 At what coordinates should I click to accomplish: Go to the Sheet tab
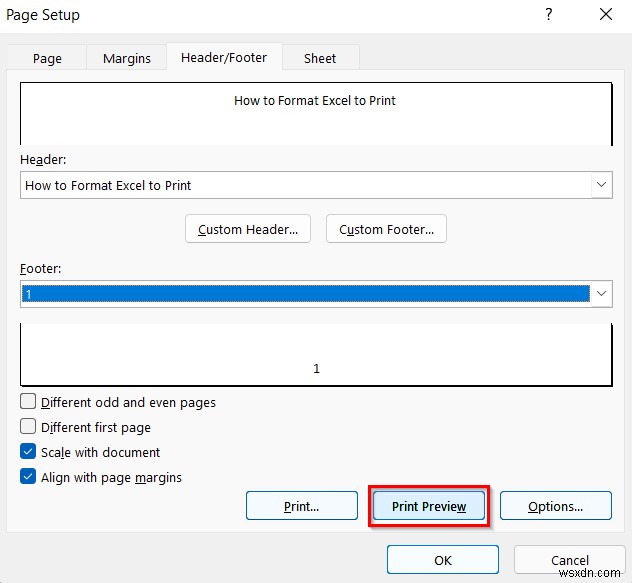[x=320, y=58]
